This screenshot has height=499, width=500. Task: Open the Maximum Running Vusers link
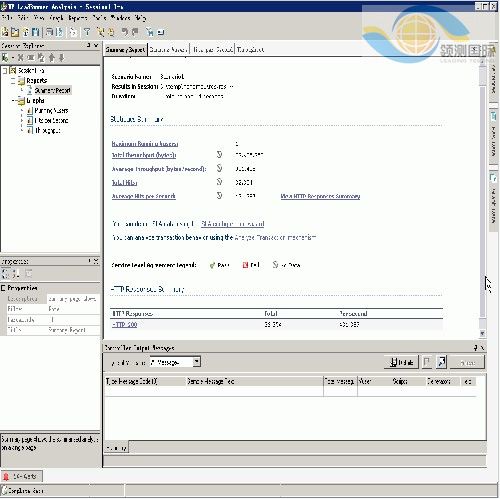coord(145,144)
